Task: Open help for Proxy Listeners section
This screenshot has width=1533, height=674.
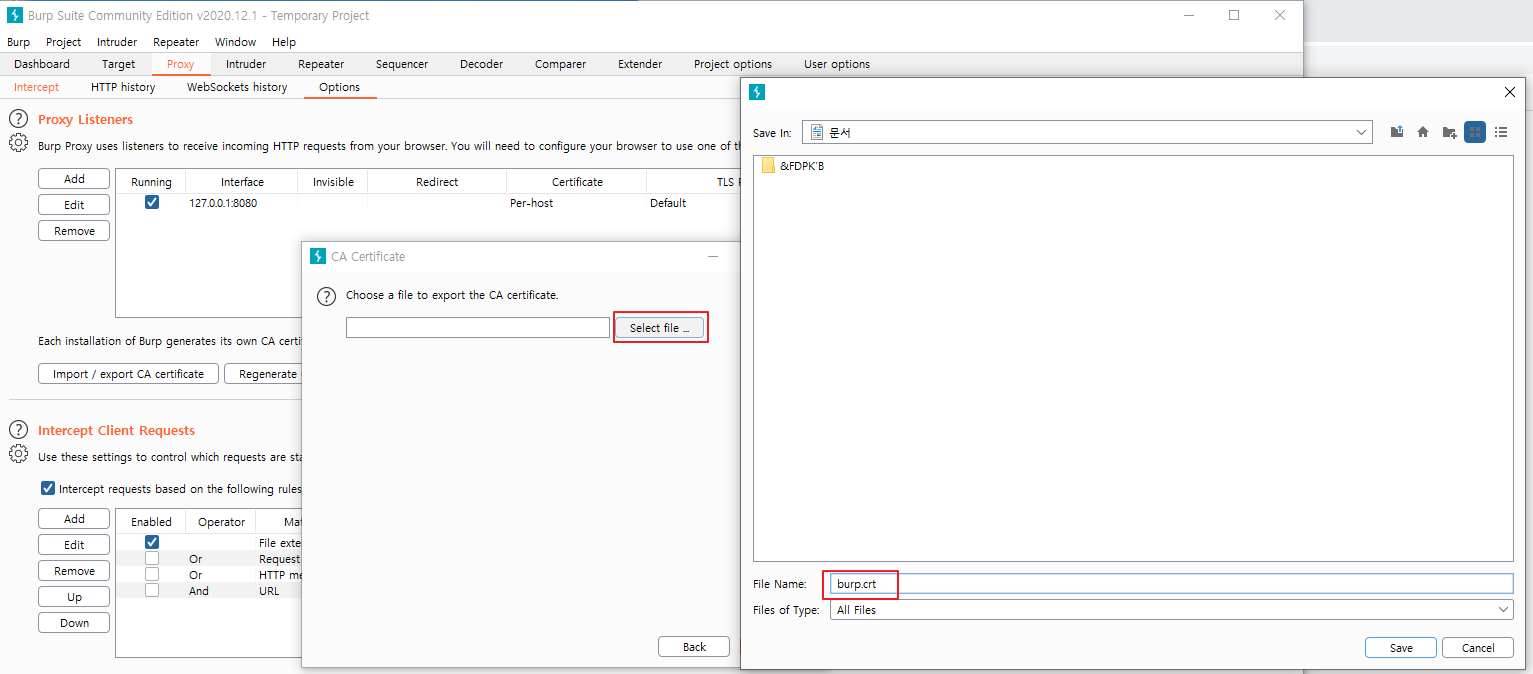Action: pyautogui.click(x=18, y=119)
